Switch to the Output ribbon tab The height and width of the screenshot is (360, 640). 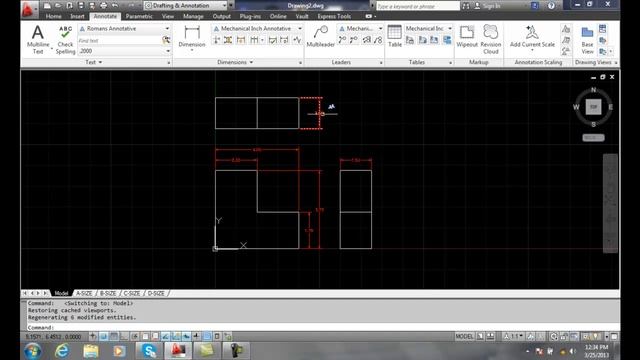tap(222, 16)
